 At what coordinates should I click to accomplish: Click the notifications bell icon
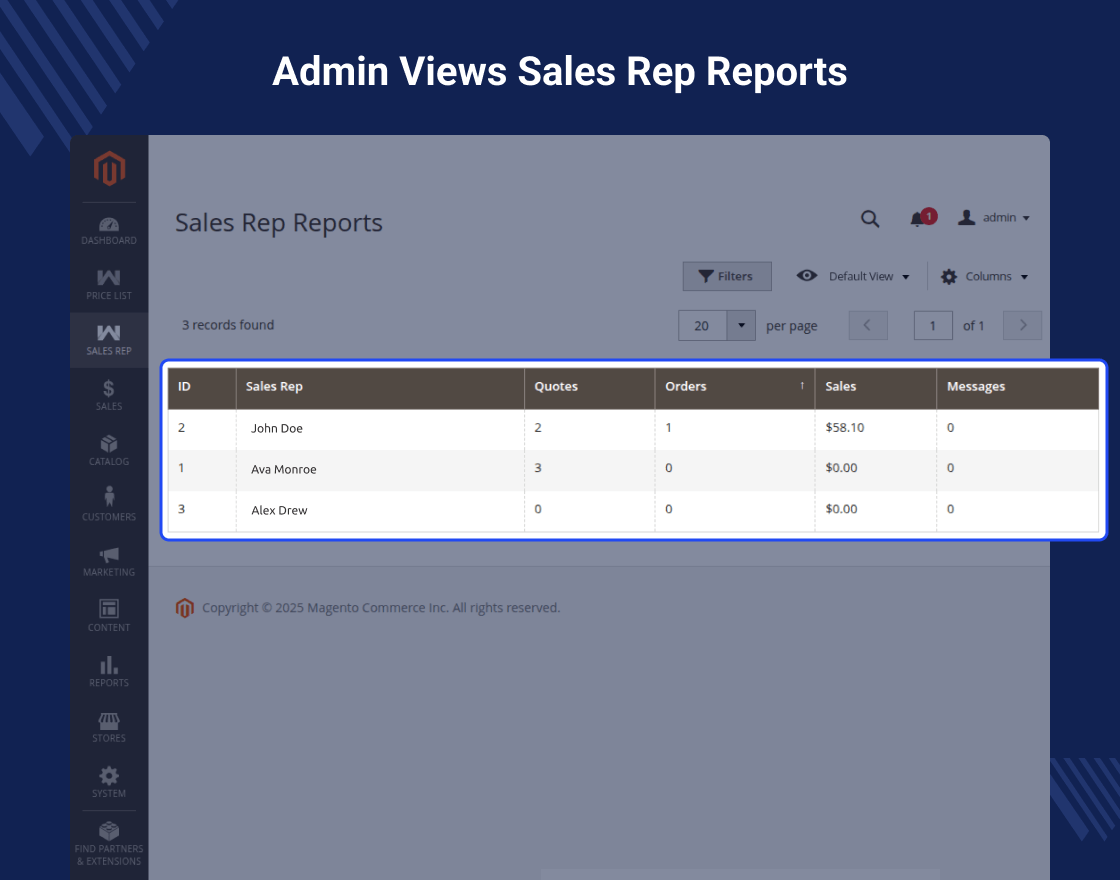(x=917, y=219)
